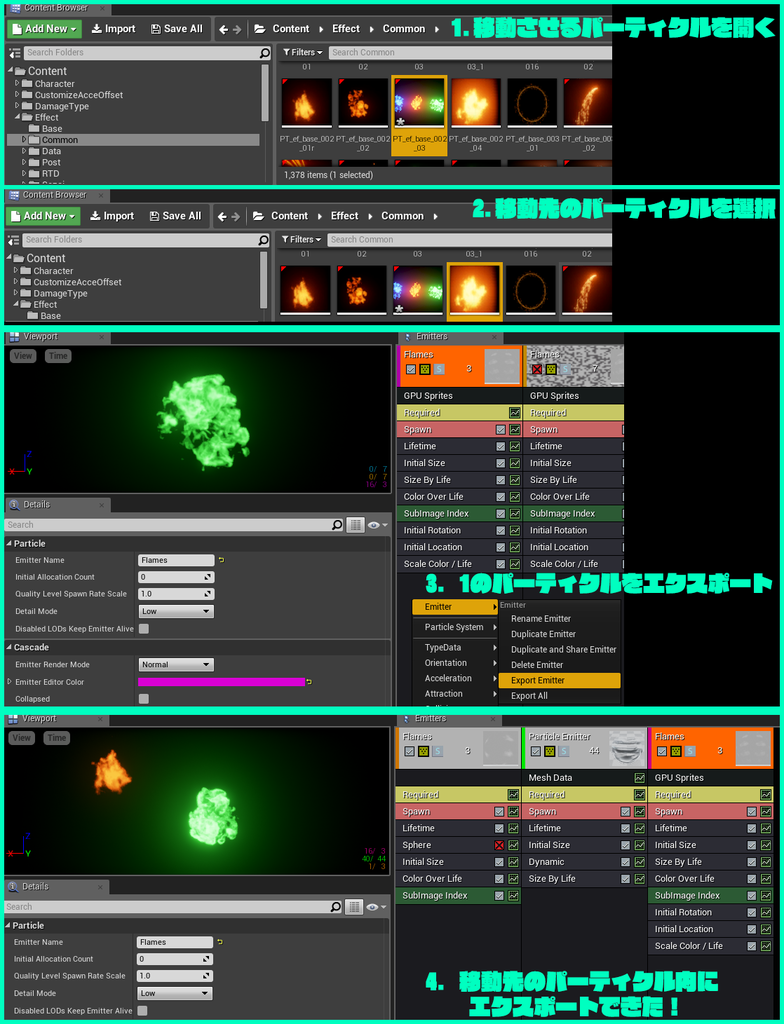The height and width of the screenshot is (1024, 784).
Task: Toggle the Dynamic module checkbox
Action: point(625,862)
